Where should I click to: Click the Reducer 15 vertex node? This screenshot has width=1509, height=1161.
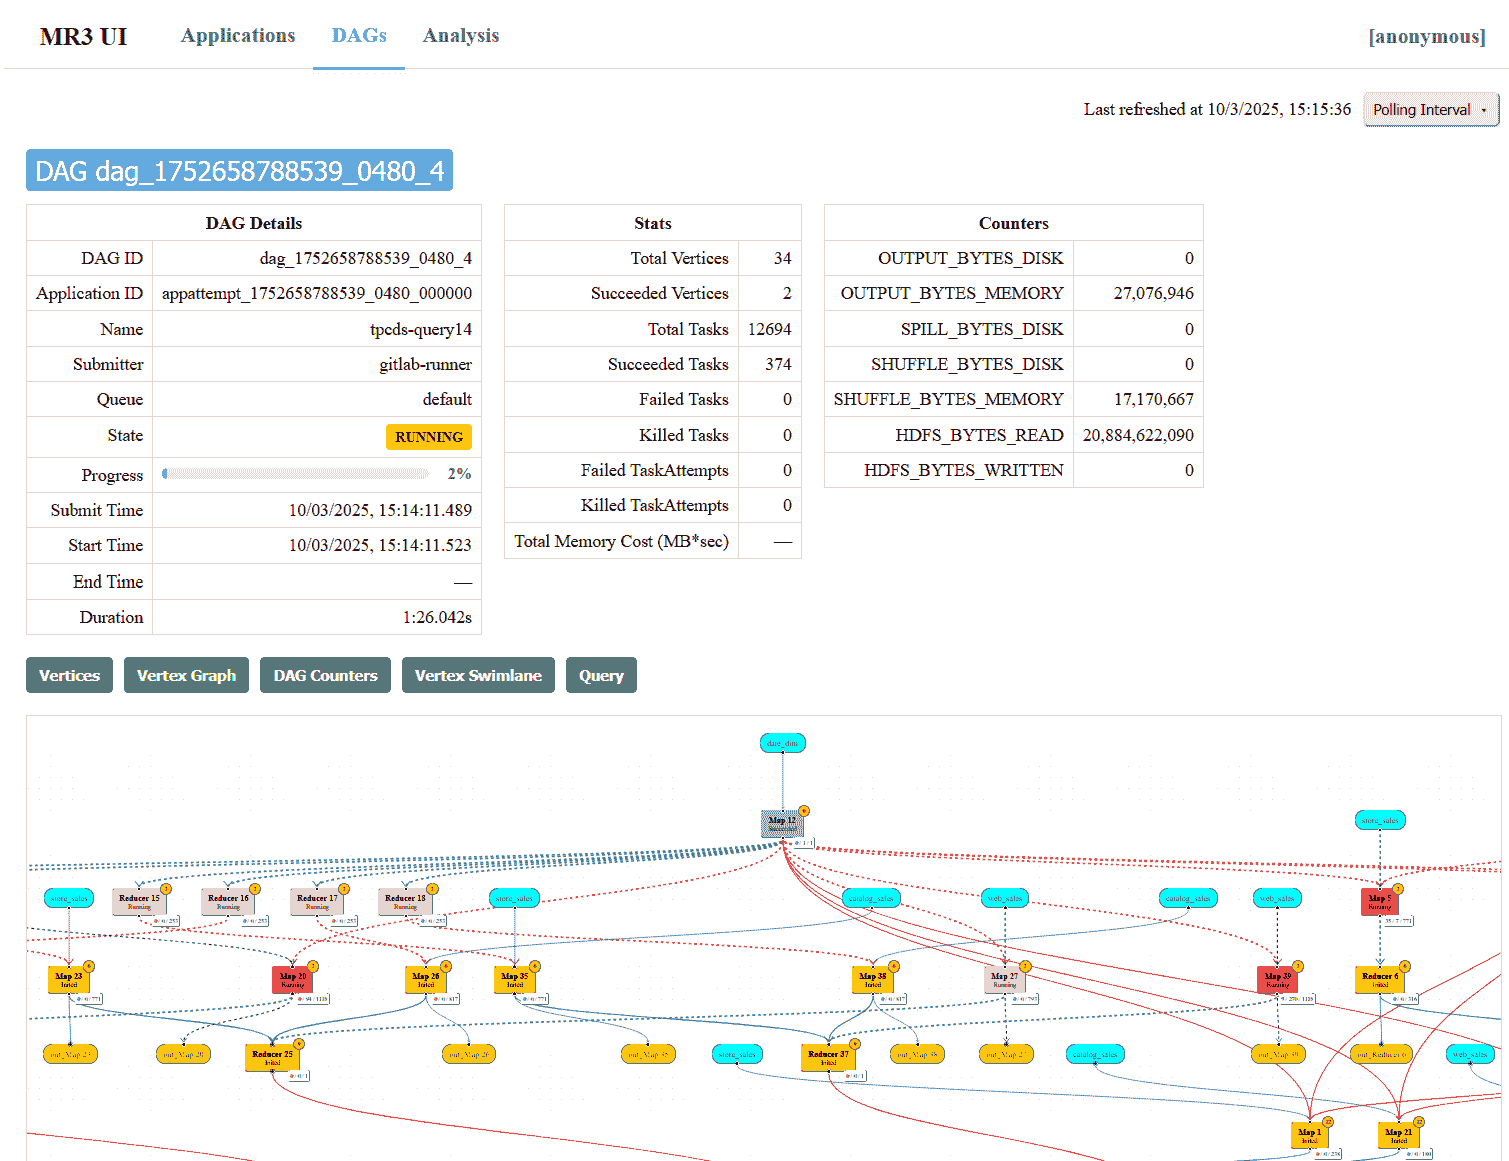point(139,901)
